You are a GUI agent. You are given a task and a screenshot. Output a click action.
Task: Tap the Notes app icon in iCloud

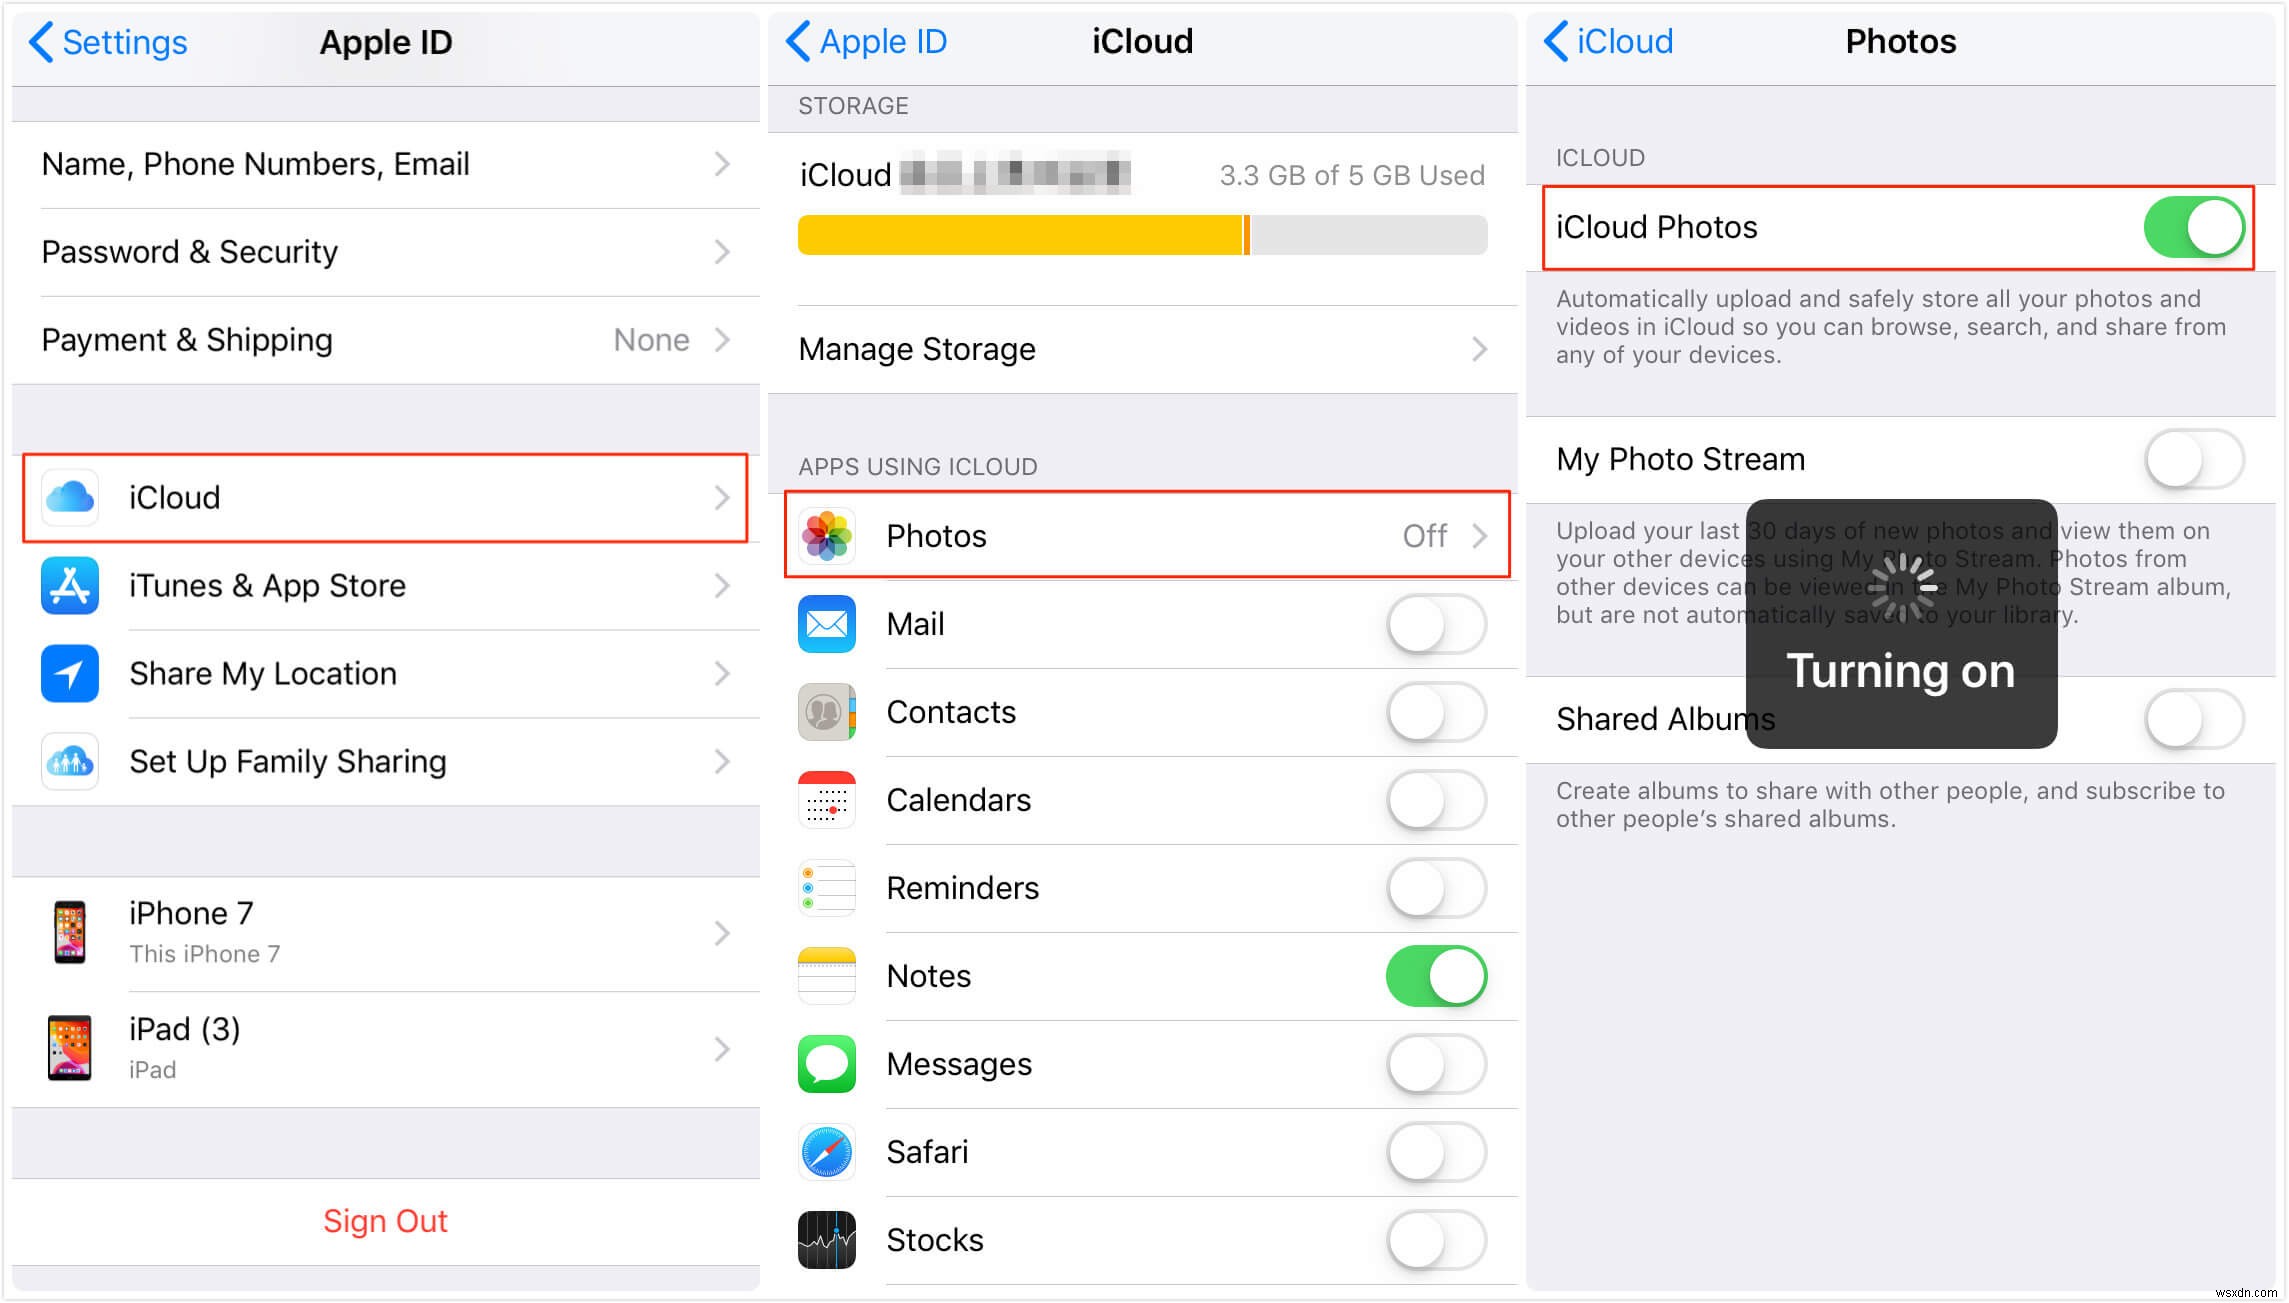(x=830, y=976)
